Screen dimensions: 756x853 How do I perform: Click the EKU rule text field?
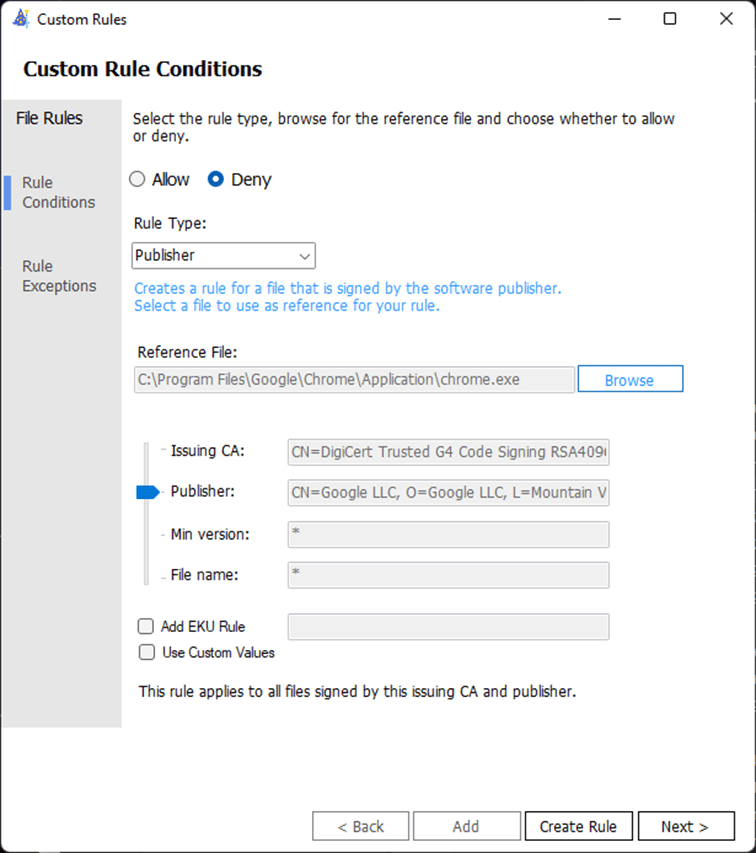(x=448, y=627)
